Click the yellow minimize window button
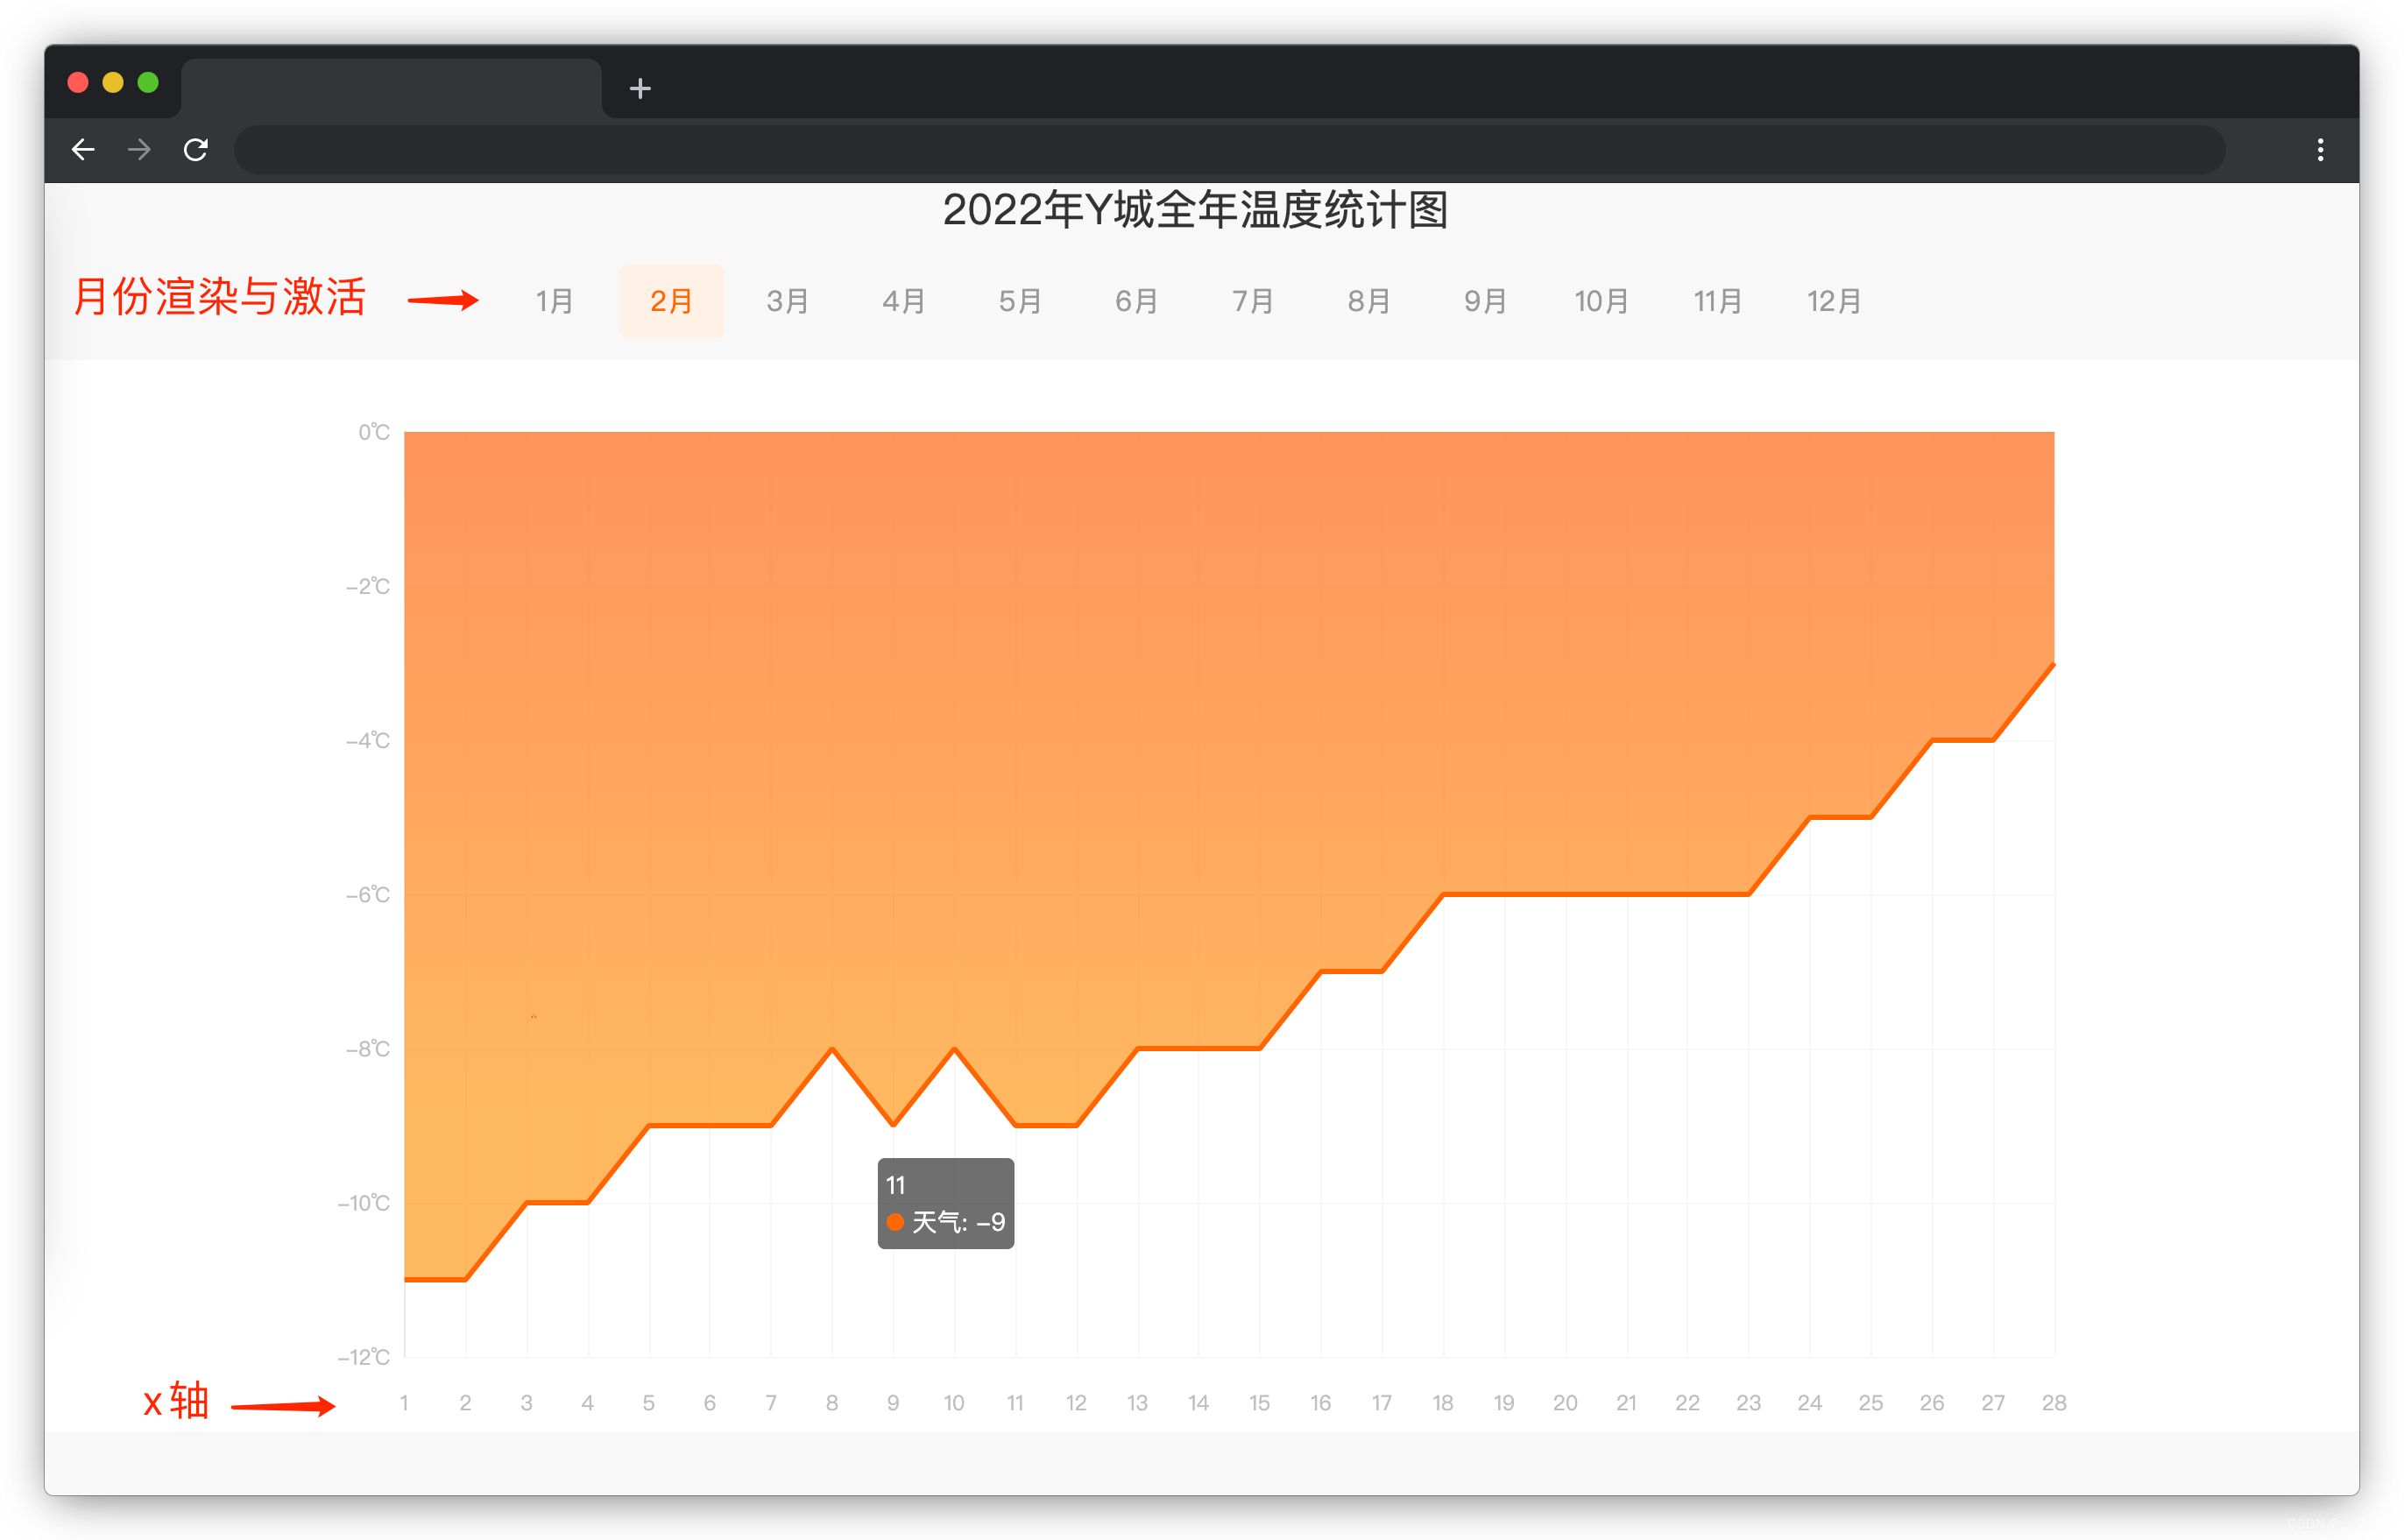 click(113, 82)
